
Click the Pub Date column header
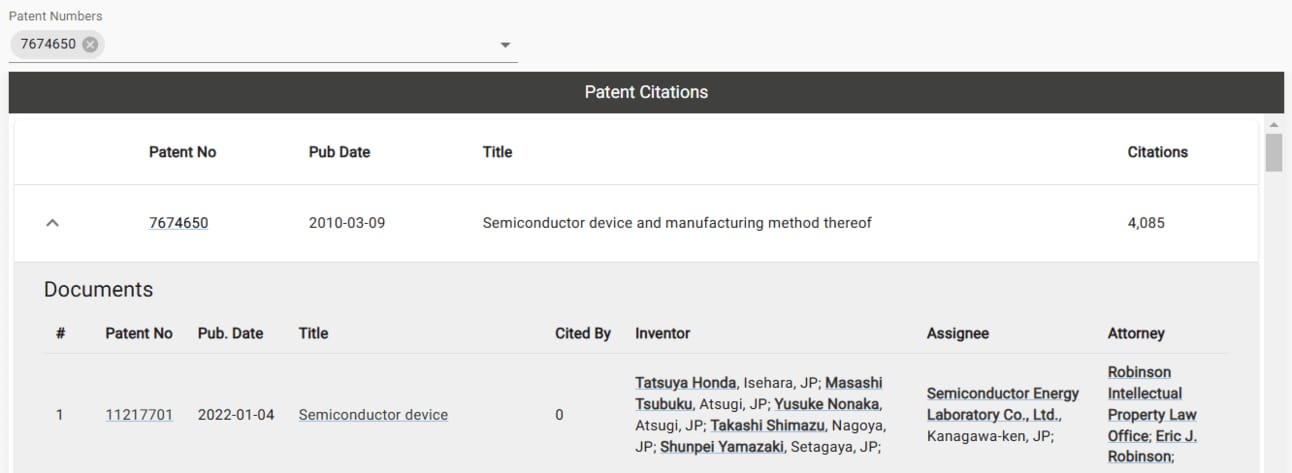coord(339,152)
